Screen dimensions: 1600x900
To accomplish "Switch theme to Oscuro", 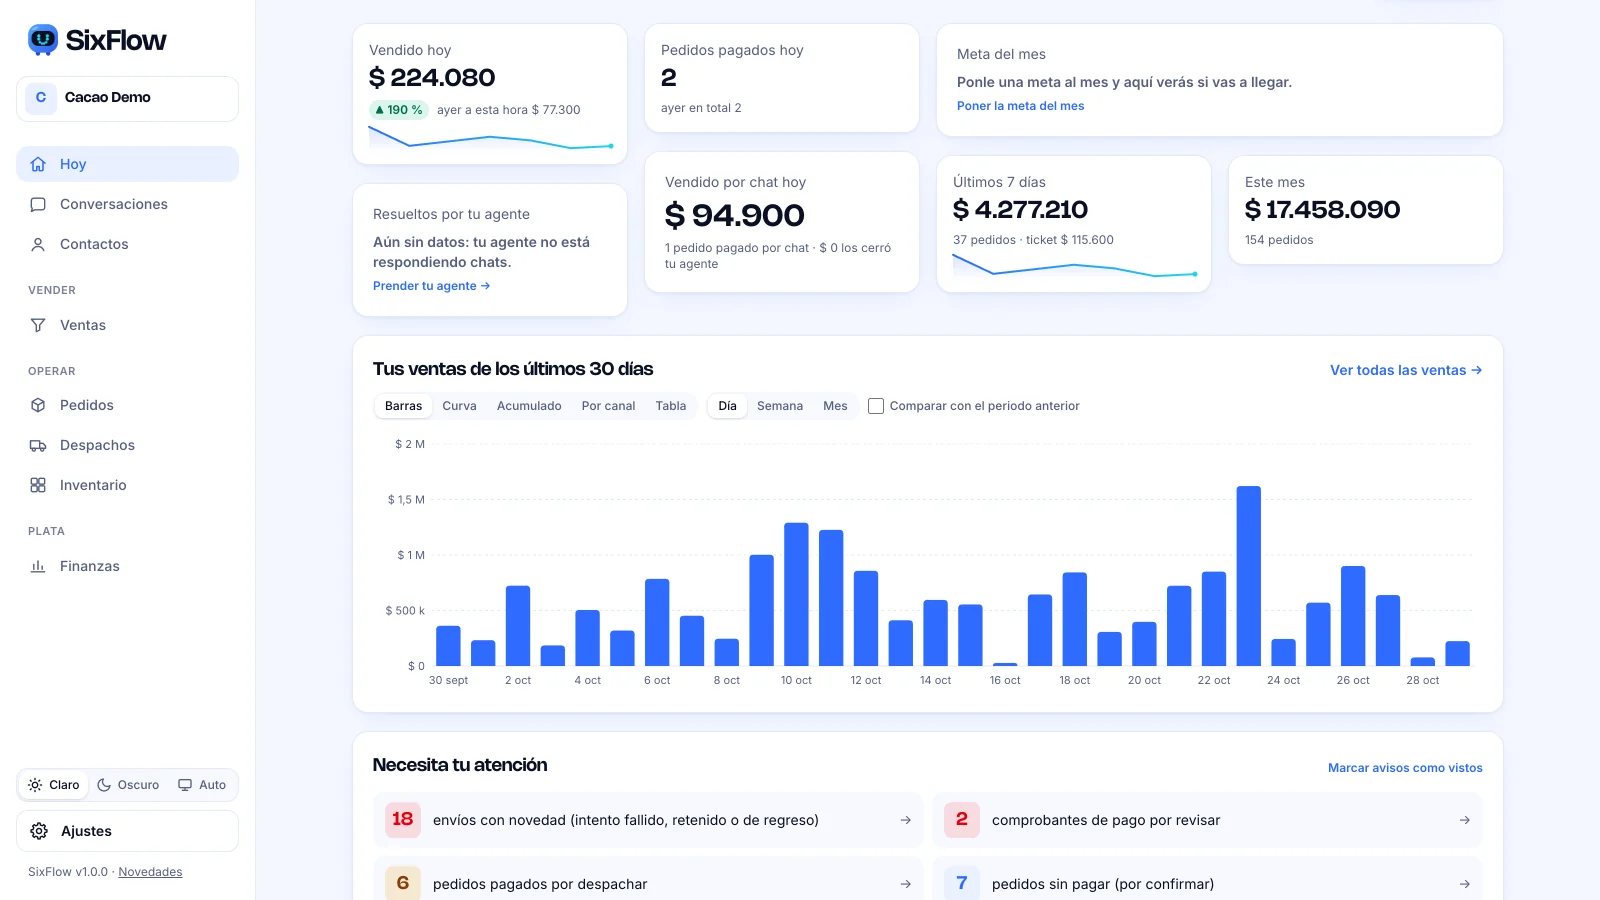I will (128, 785).
